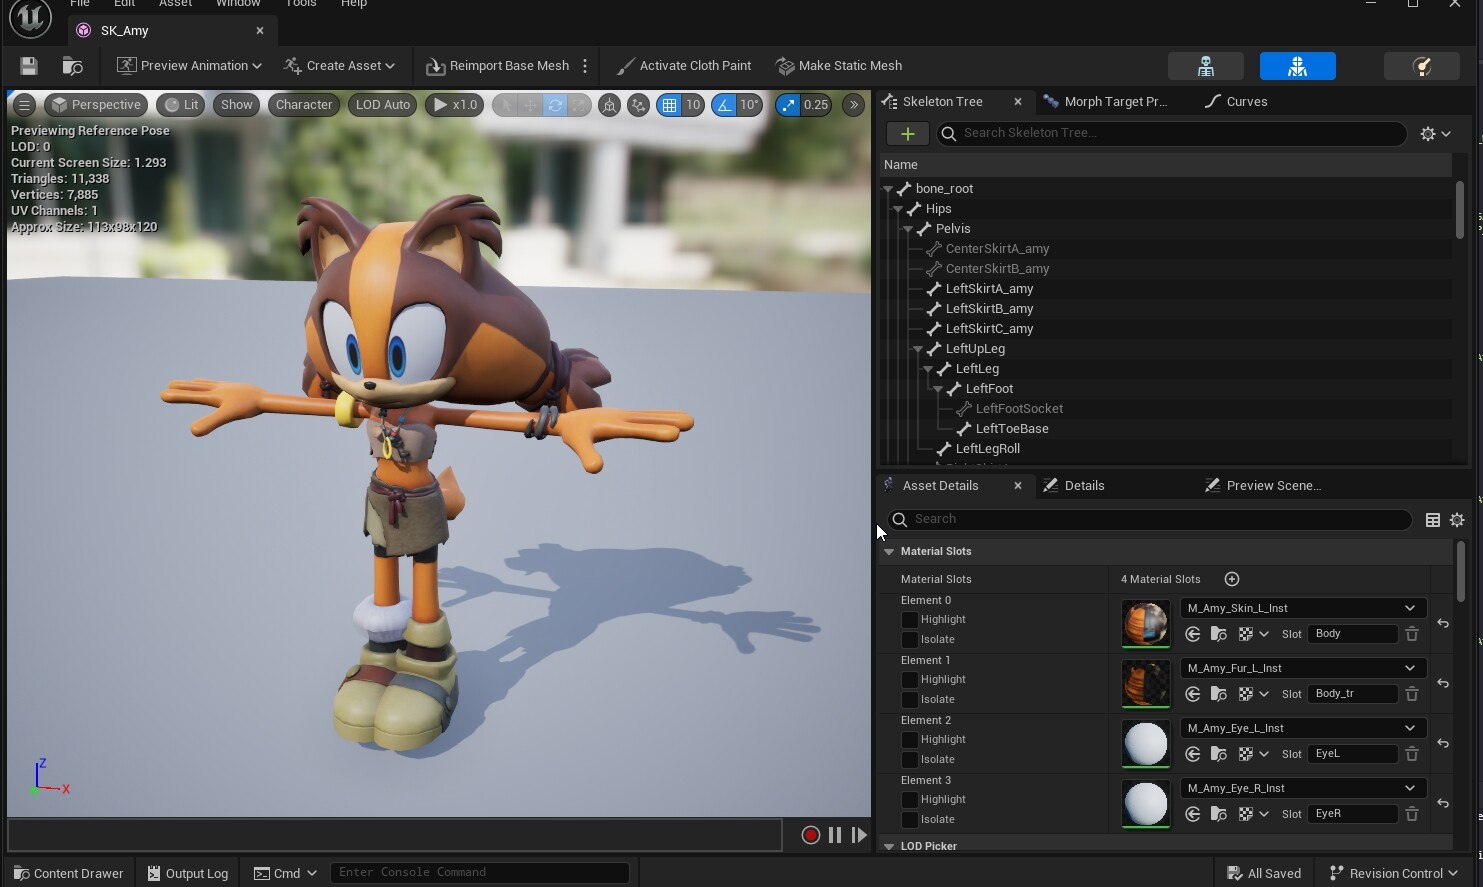Click the M_Amy_Fur_L_Inst material thumbnail
This screenshot has width=1483, height=887.
click(1145, 683)
